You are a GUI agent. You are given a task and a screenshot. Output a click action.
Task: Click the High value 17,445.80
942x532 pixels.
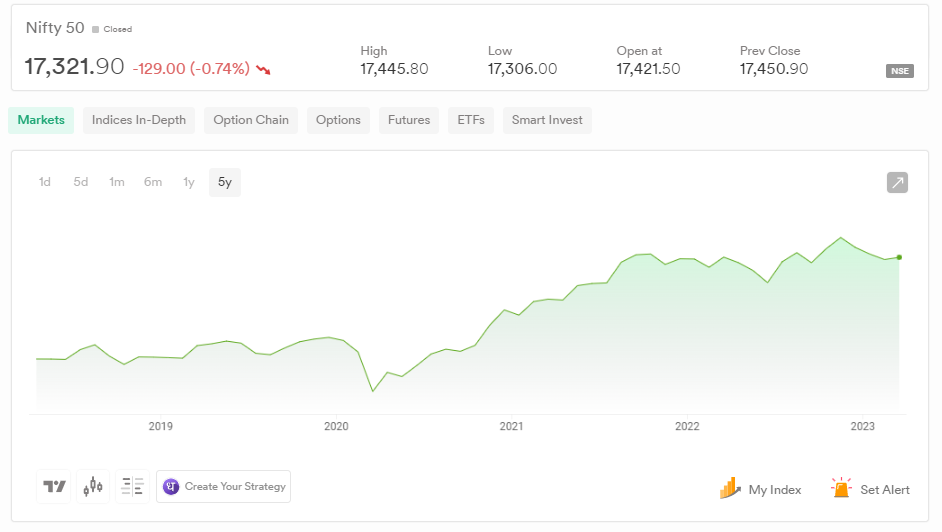click(394, 69)
